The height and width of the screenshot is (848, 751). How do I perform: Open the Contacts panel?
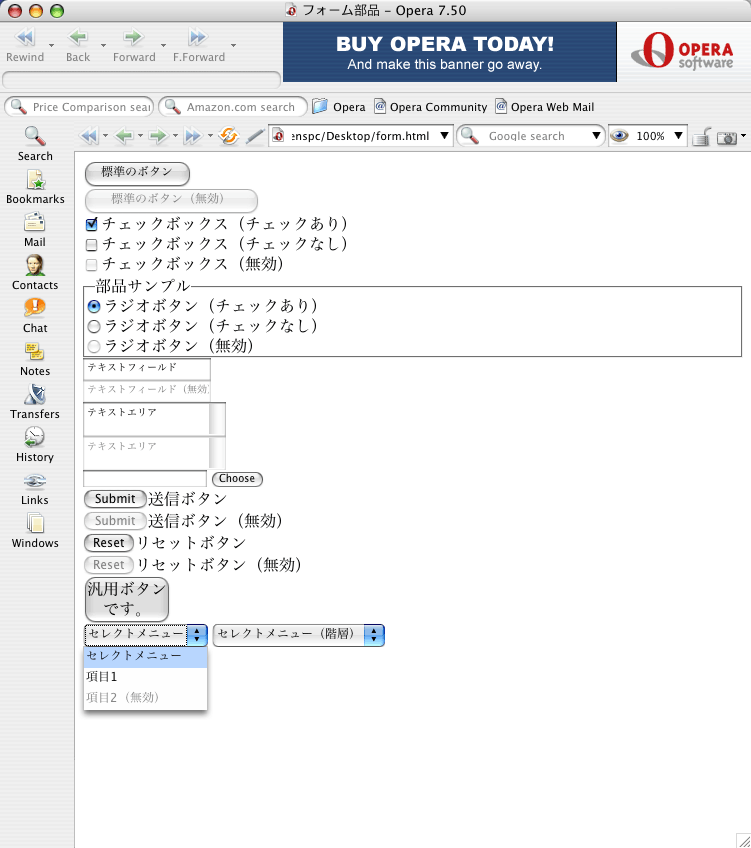point(35,273)
